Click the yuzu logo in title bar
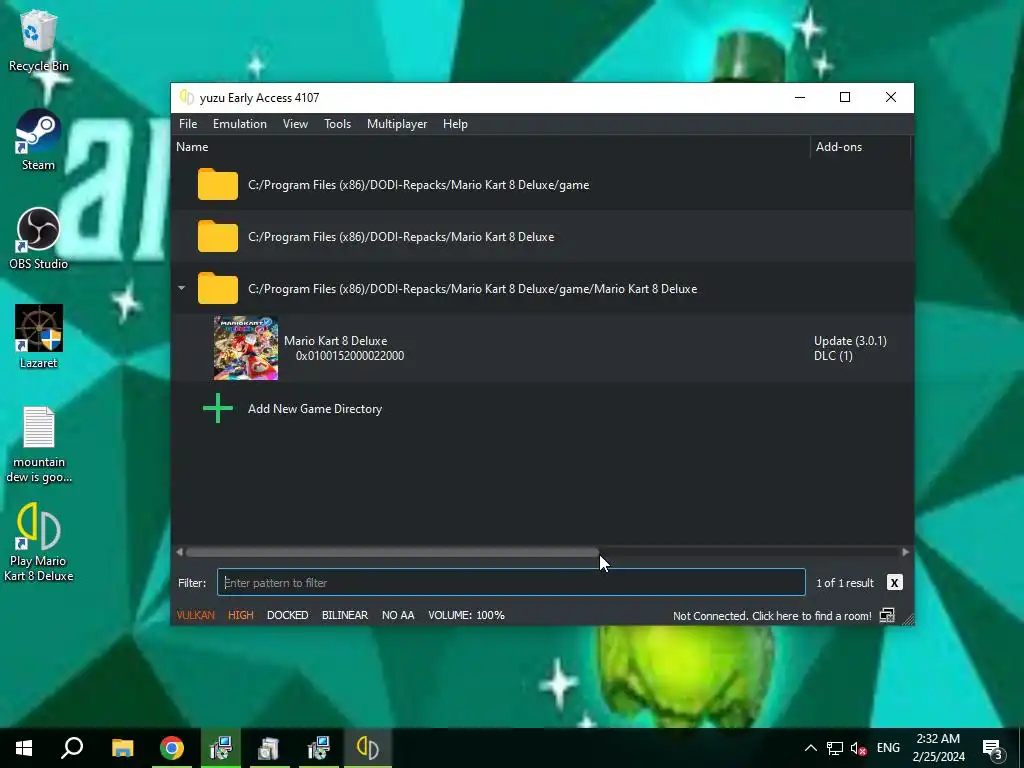The image size is (1024, 768). pyautogui.click(x=187, y=97)
